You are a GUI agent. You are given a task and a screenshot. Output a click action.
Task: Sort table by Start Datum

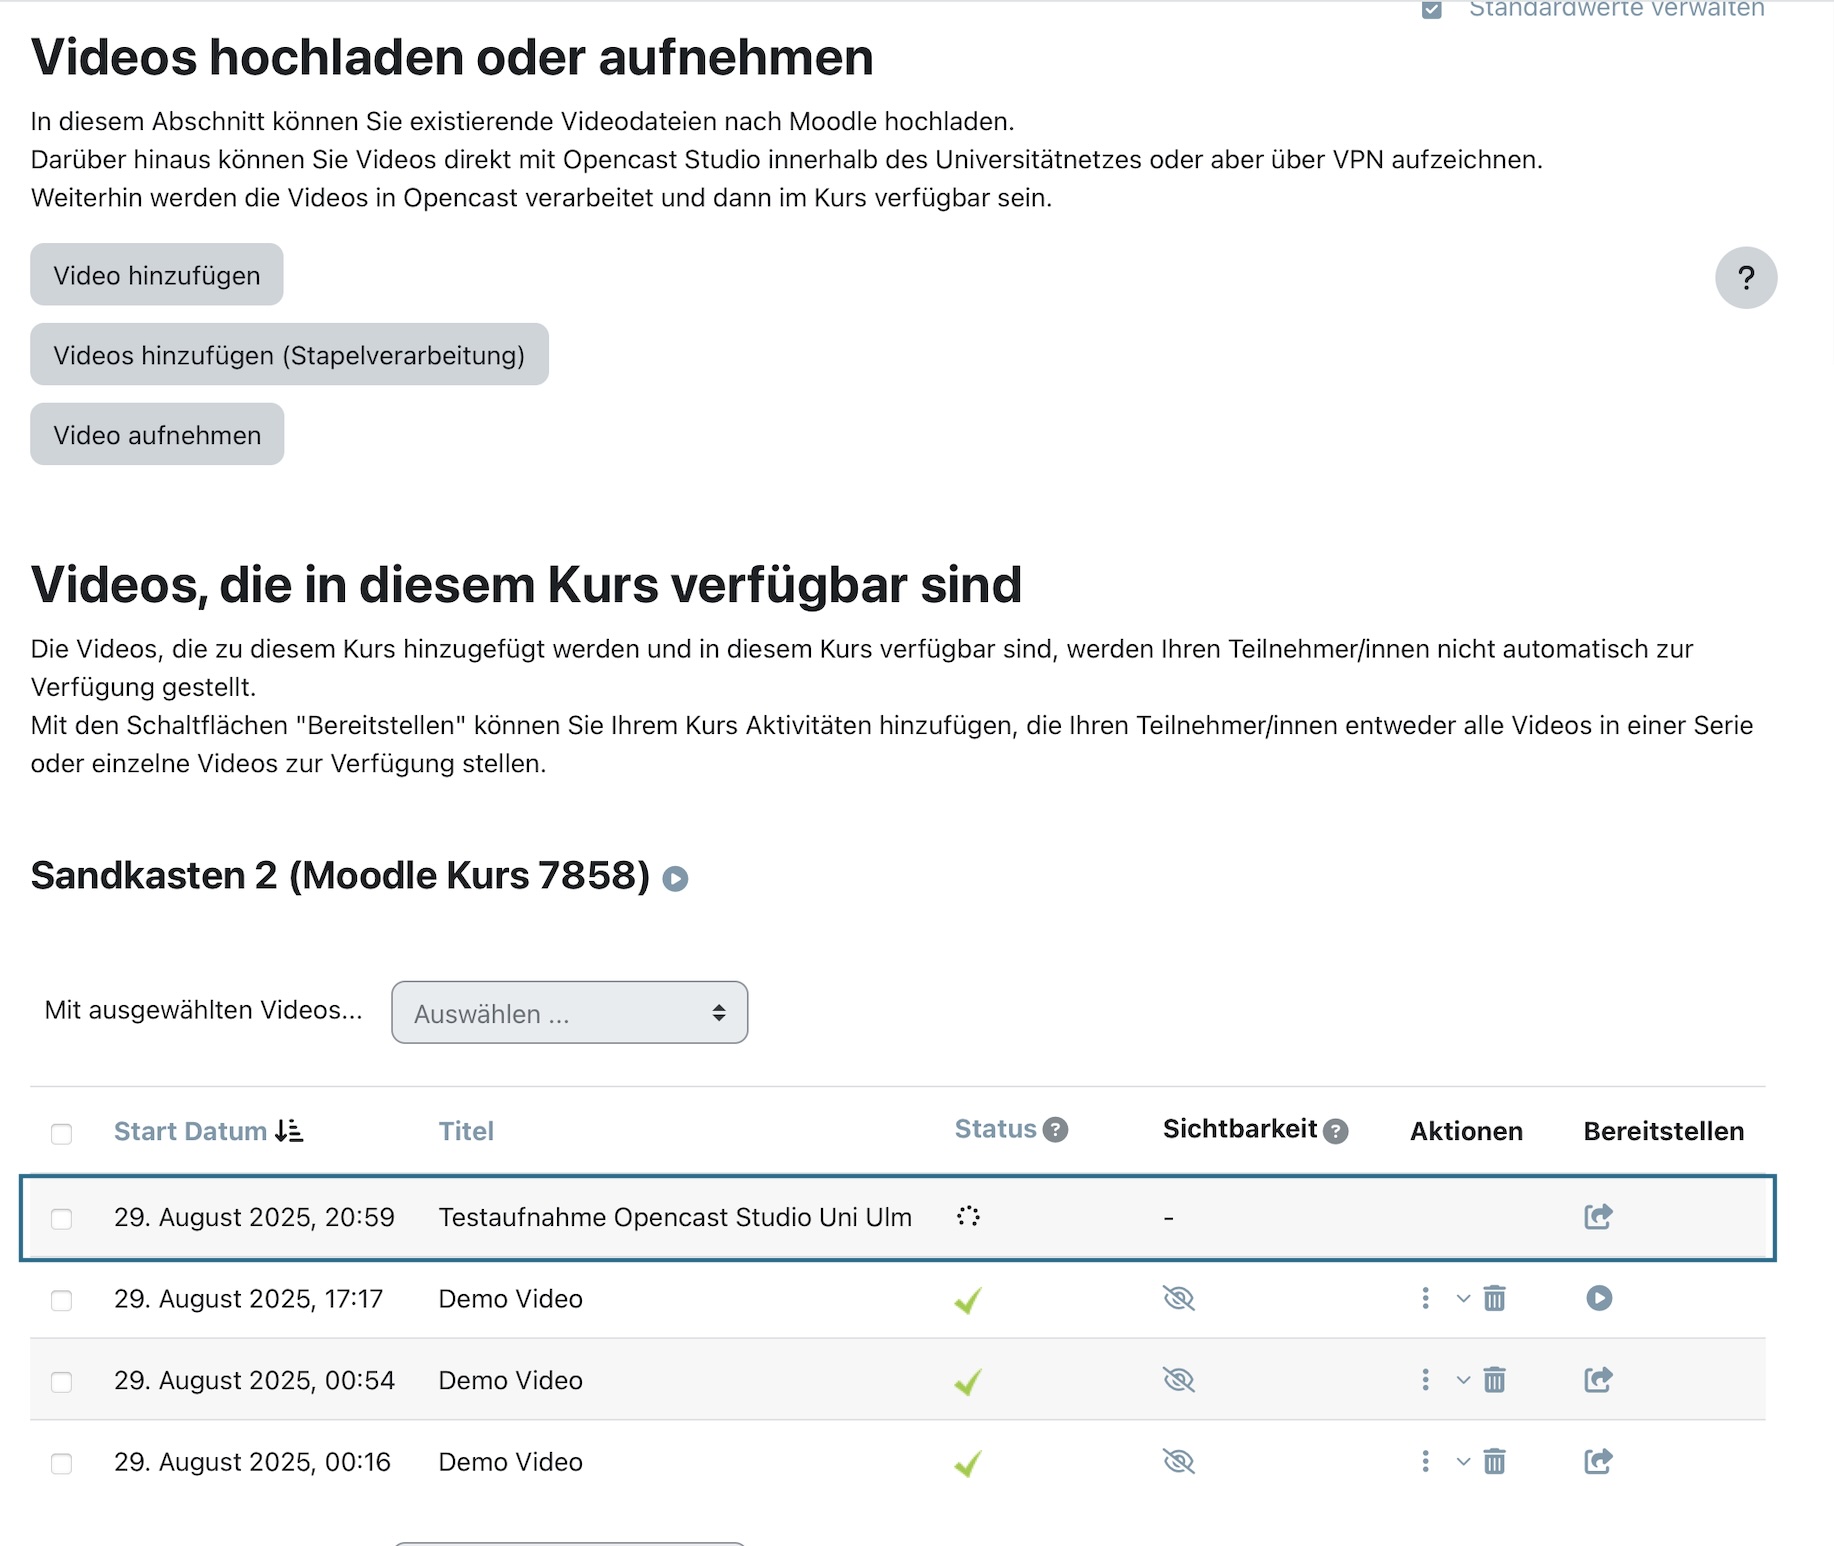click(190, 1131)
